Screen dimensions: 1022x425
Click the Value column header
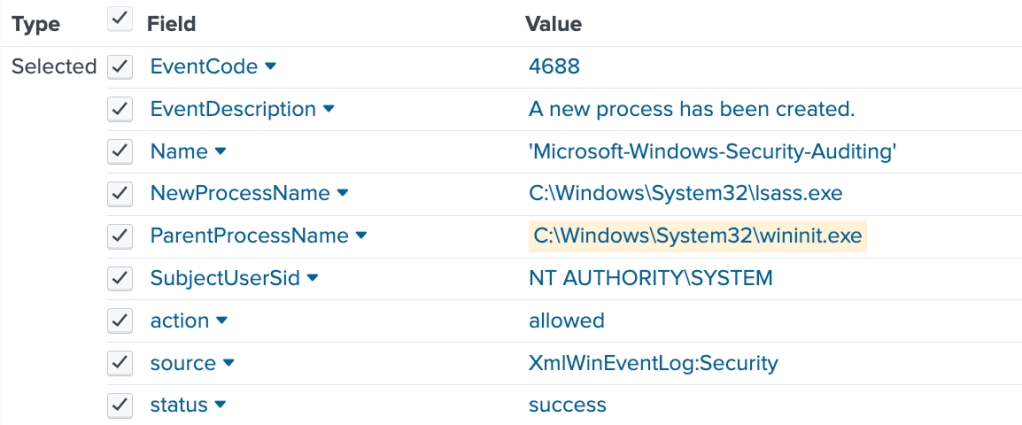pyautogui.click(x=553, y=23)
